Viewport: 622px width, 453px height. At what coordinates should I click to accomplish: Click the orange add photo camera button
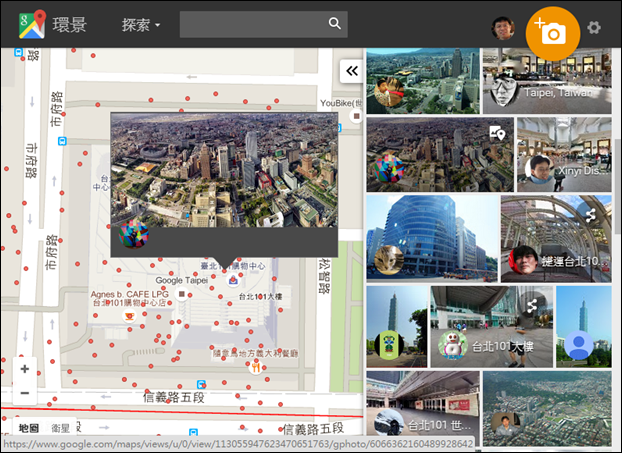553,33
